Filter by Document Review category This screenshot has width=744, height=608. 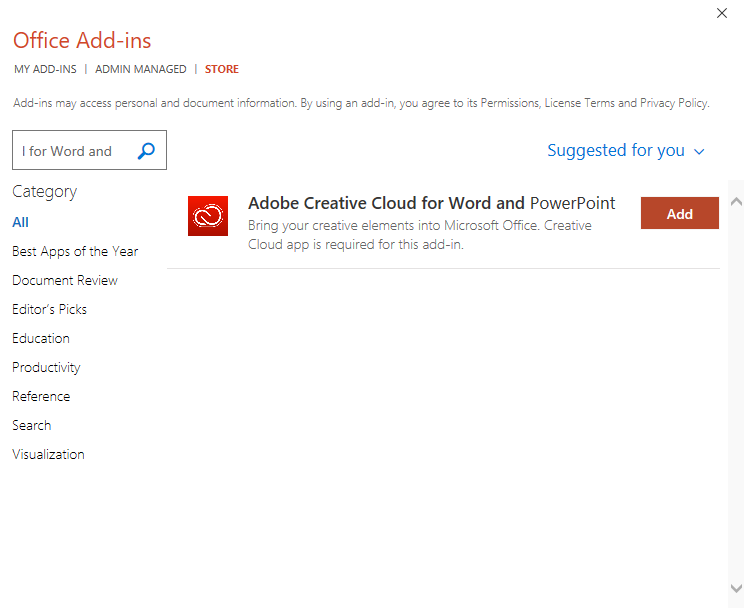(65, 280)
